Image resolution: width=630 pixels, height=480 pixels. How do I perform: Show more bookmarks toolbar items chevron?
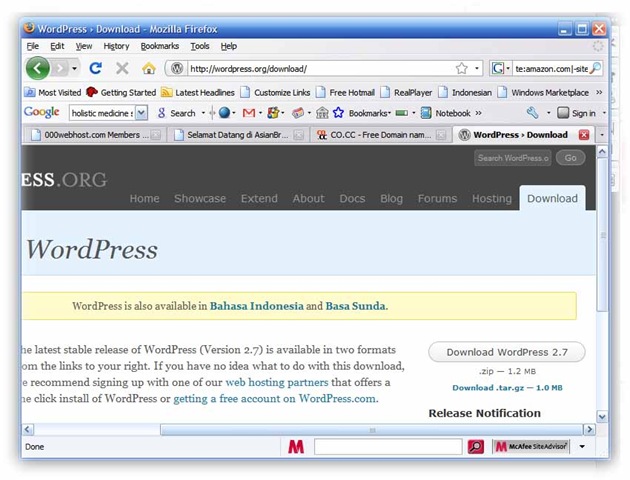point(599,92)
